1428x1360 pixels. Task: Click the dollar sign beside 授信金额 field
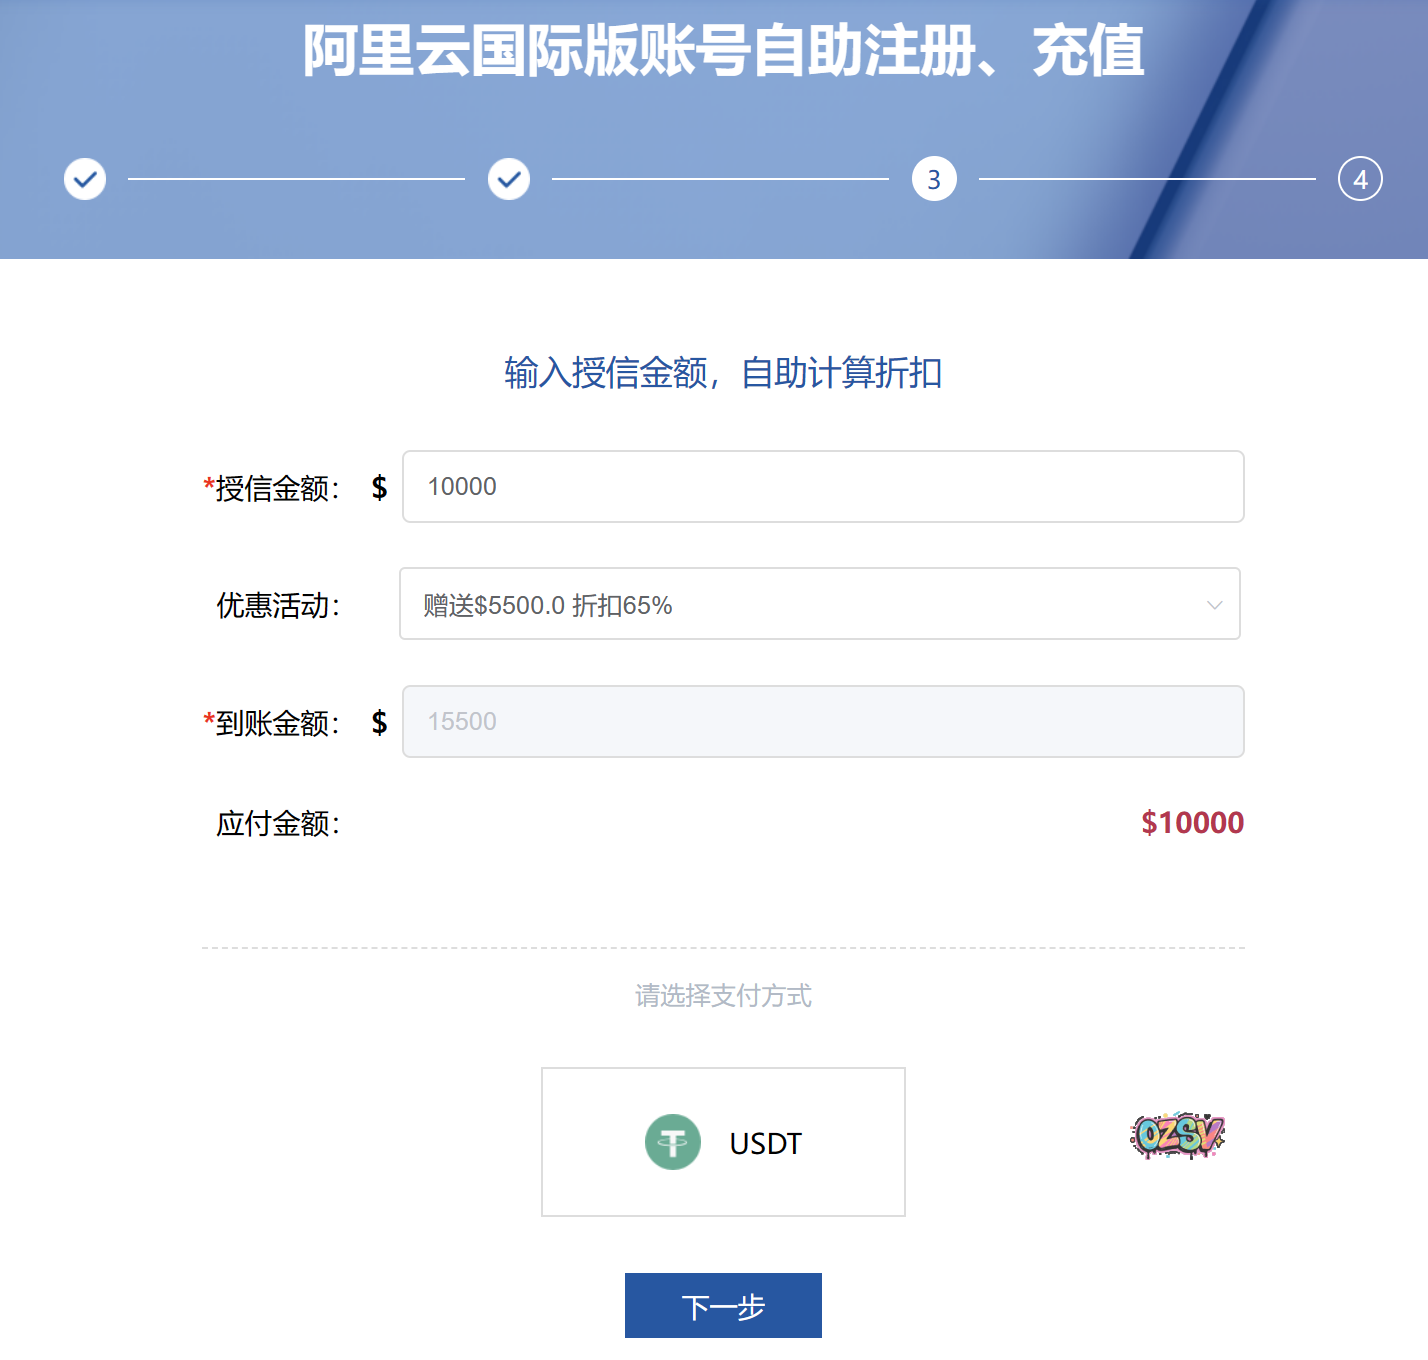coord(379,487)
